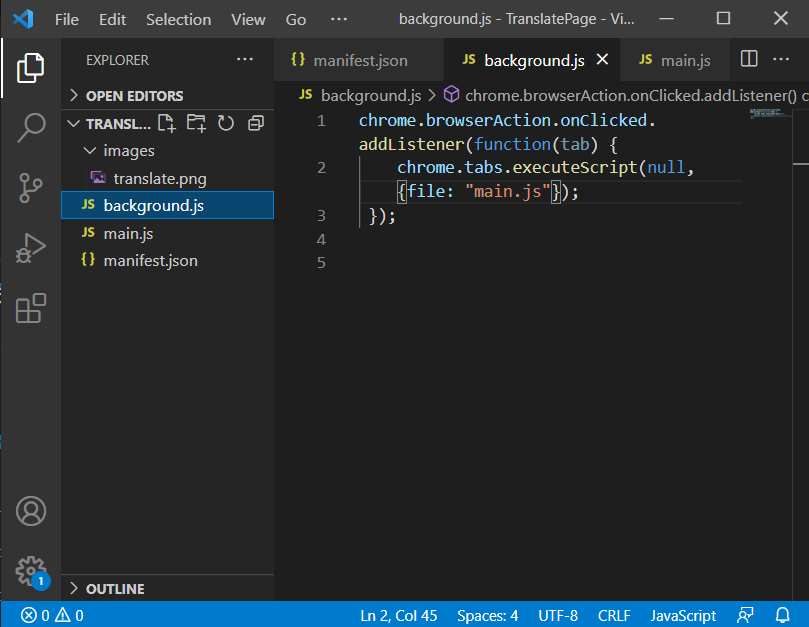Image resolution: width=809 pixels, height=627 pixels.
Task: Collapse the images folder
Action: click(128, 151)
